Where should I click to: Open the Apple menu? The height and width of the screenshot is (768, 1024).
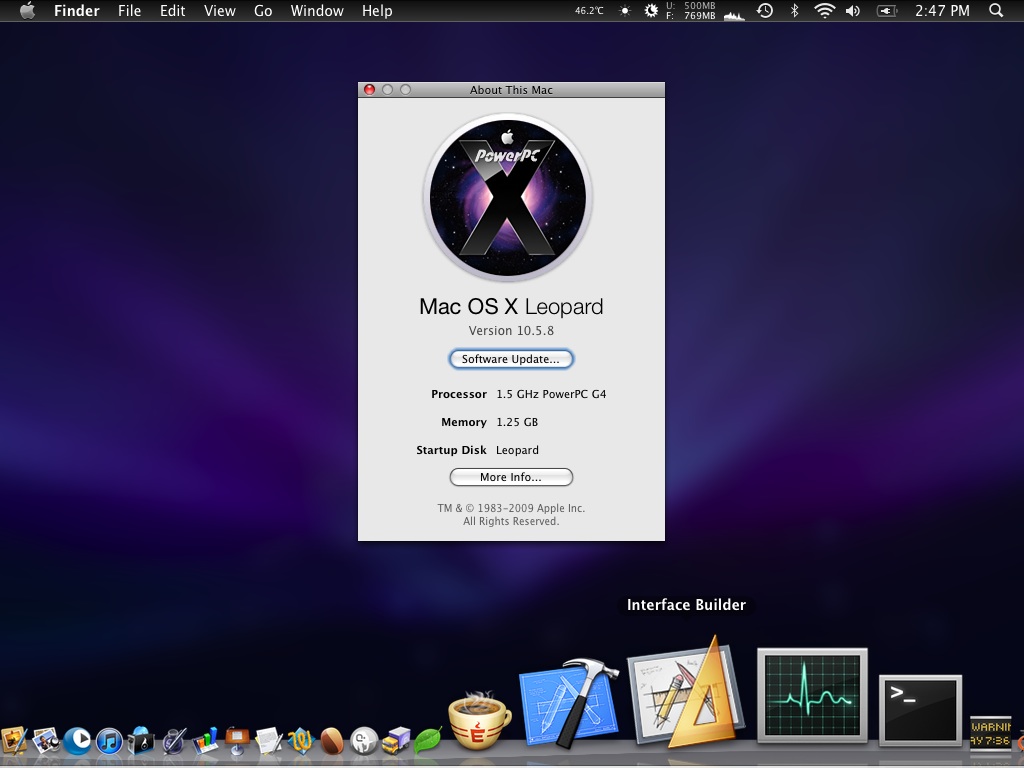[x=27, y=10]
